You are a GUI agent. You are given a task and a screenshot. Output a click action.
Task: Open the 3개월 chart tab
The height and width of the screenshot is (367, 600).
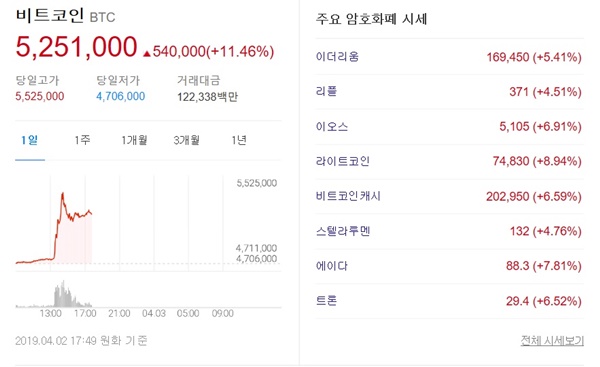pos(186,140)
